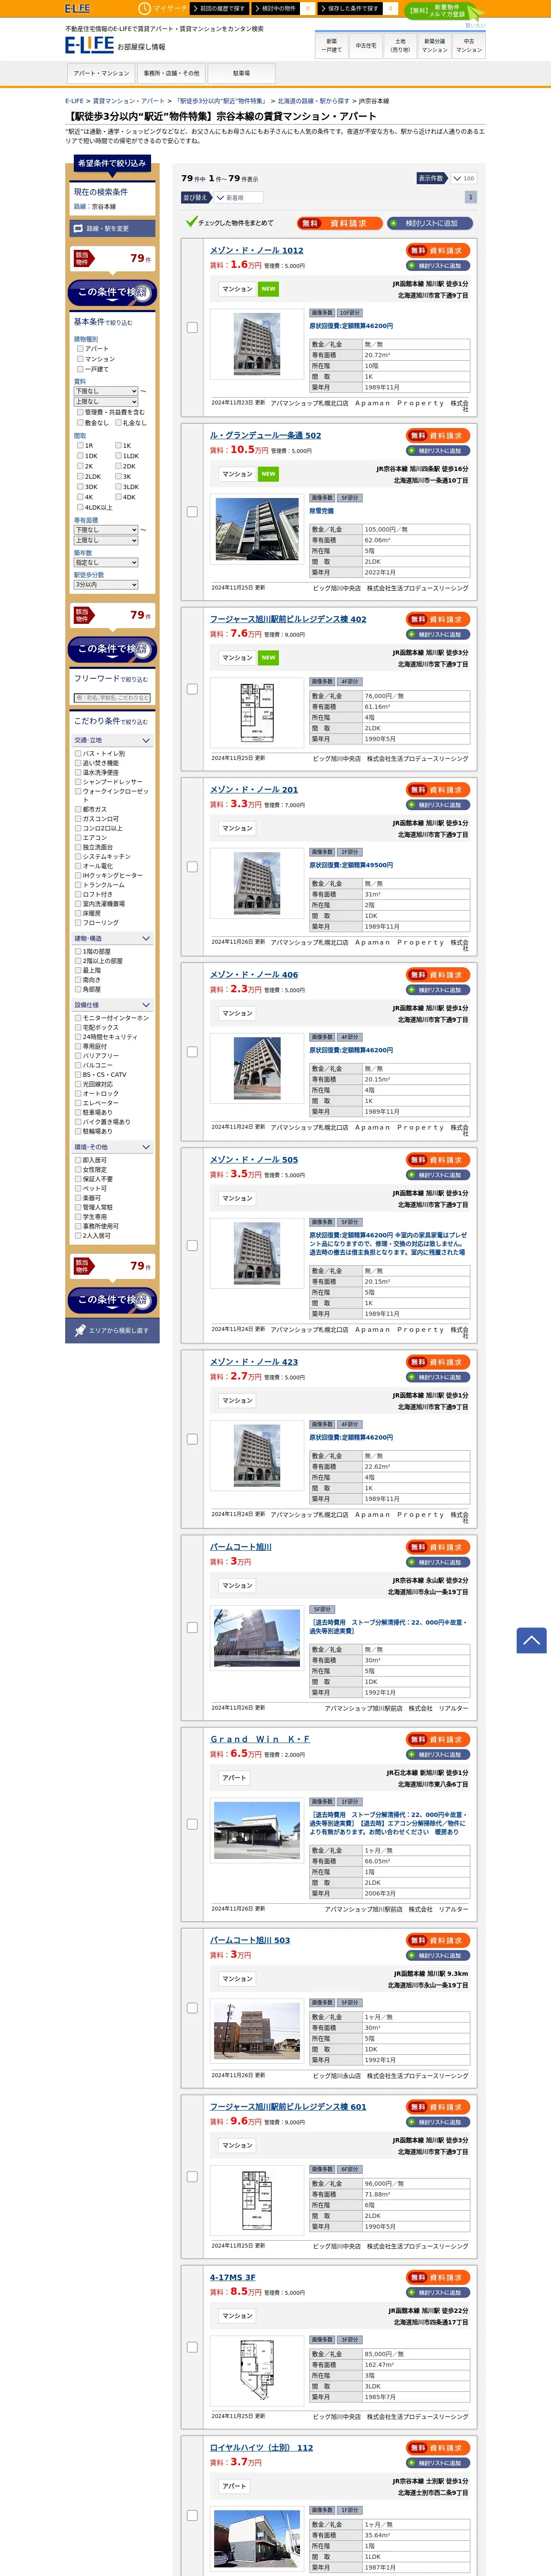The width and height of the screenshot is (551, 2576).
Task: Open listing メゾン・ド・ノール 406
Action: [x=254, y=975]
